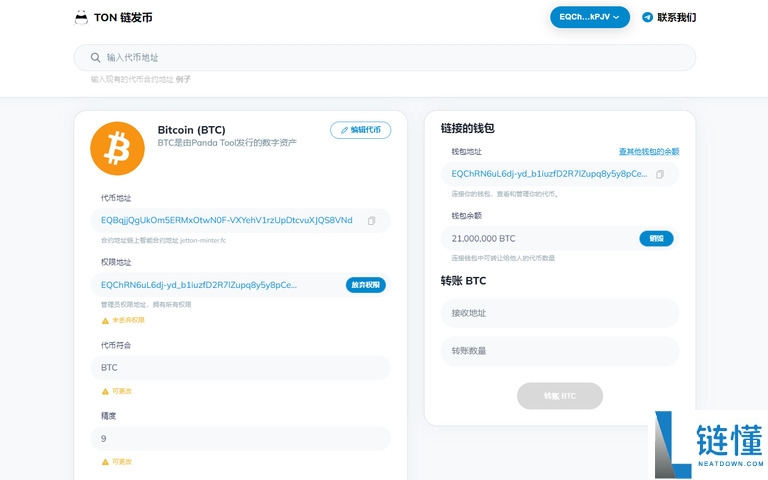Click the 转账 BTC transfer button

[560, 396]
